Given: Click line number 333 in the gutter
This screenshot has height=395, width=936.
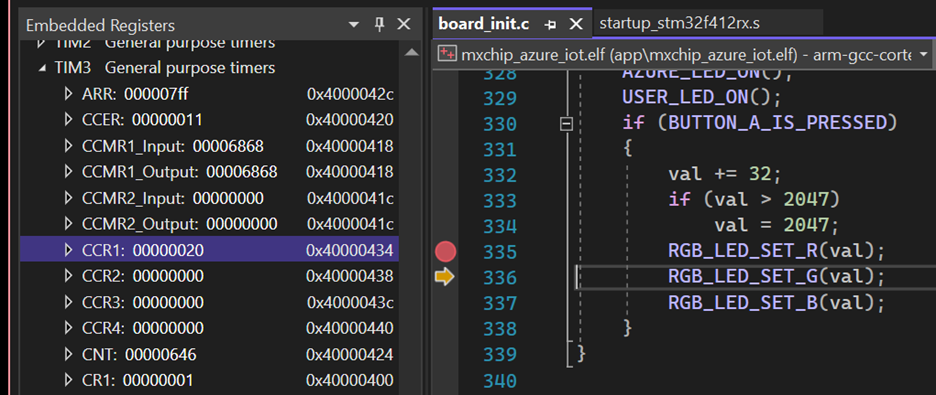Looking at the screenshot, I should [x=500, y=200].
